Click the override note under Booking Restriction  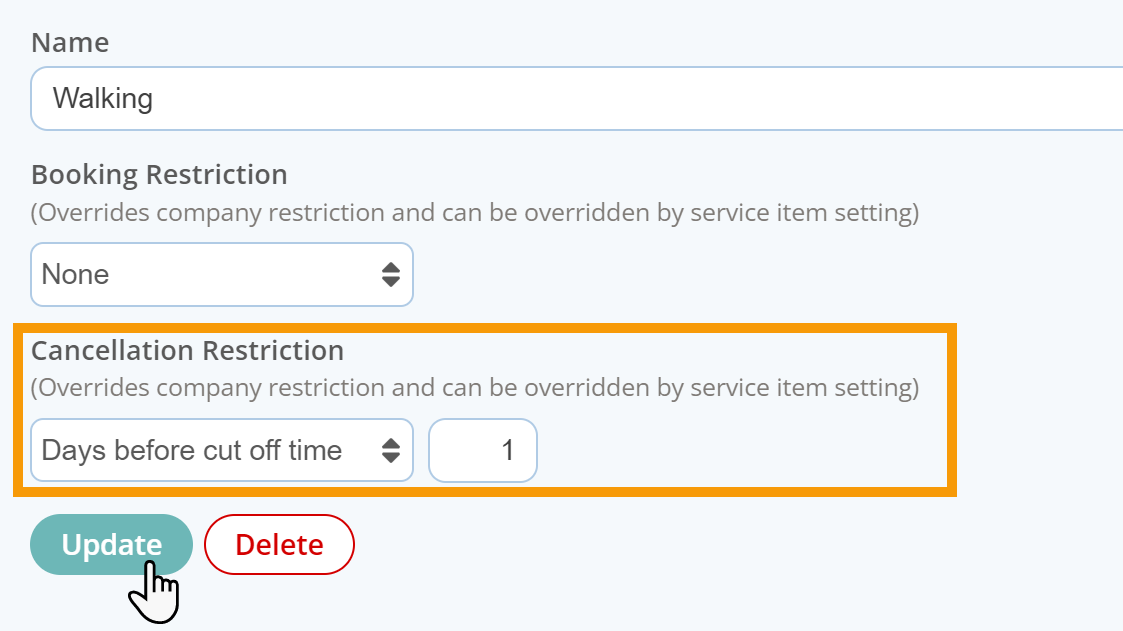pyautogui.click(x=475, y=213)
